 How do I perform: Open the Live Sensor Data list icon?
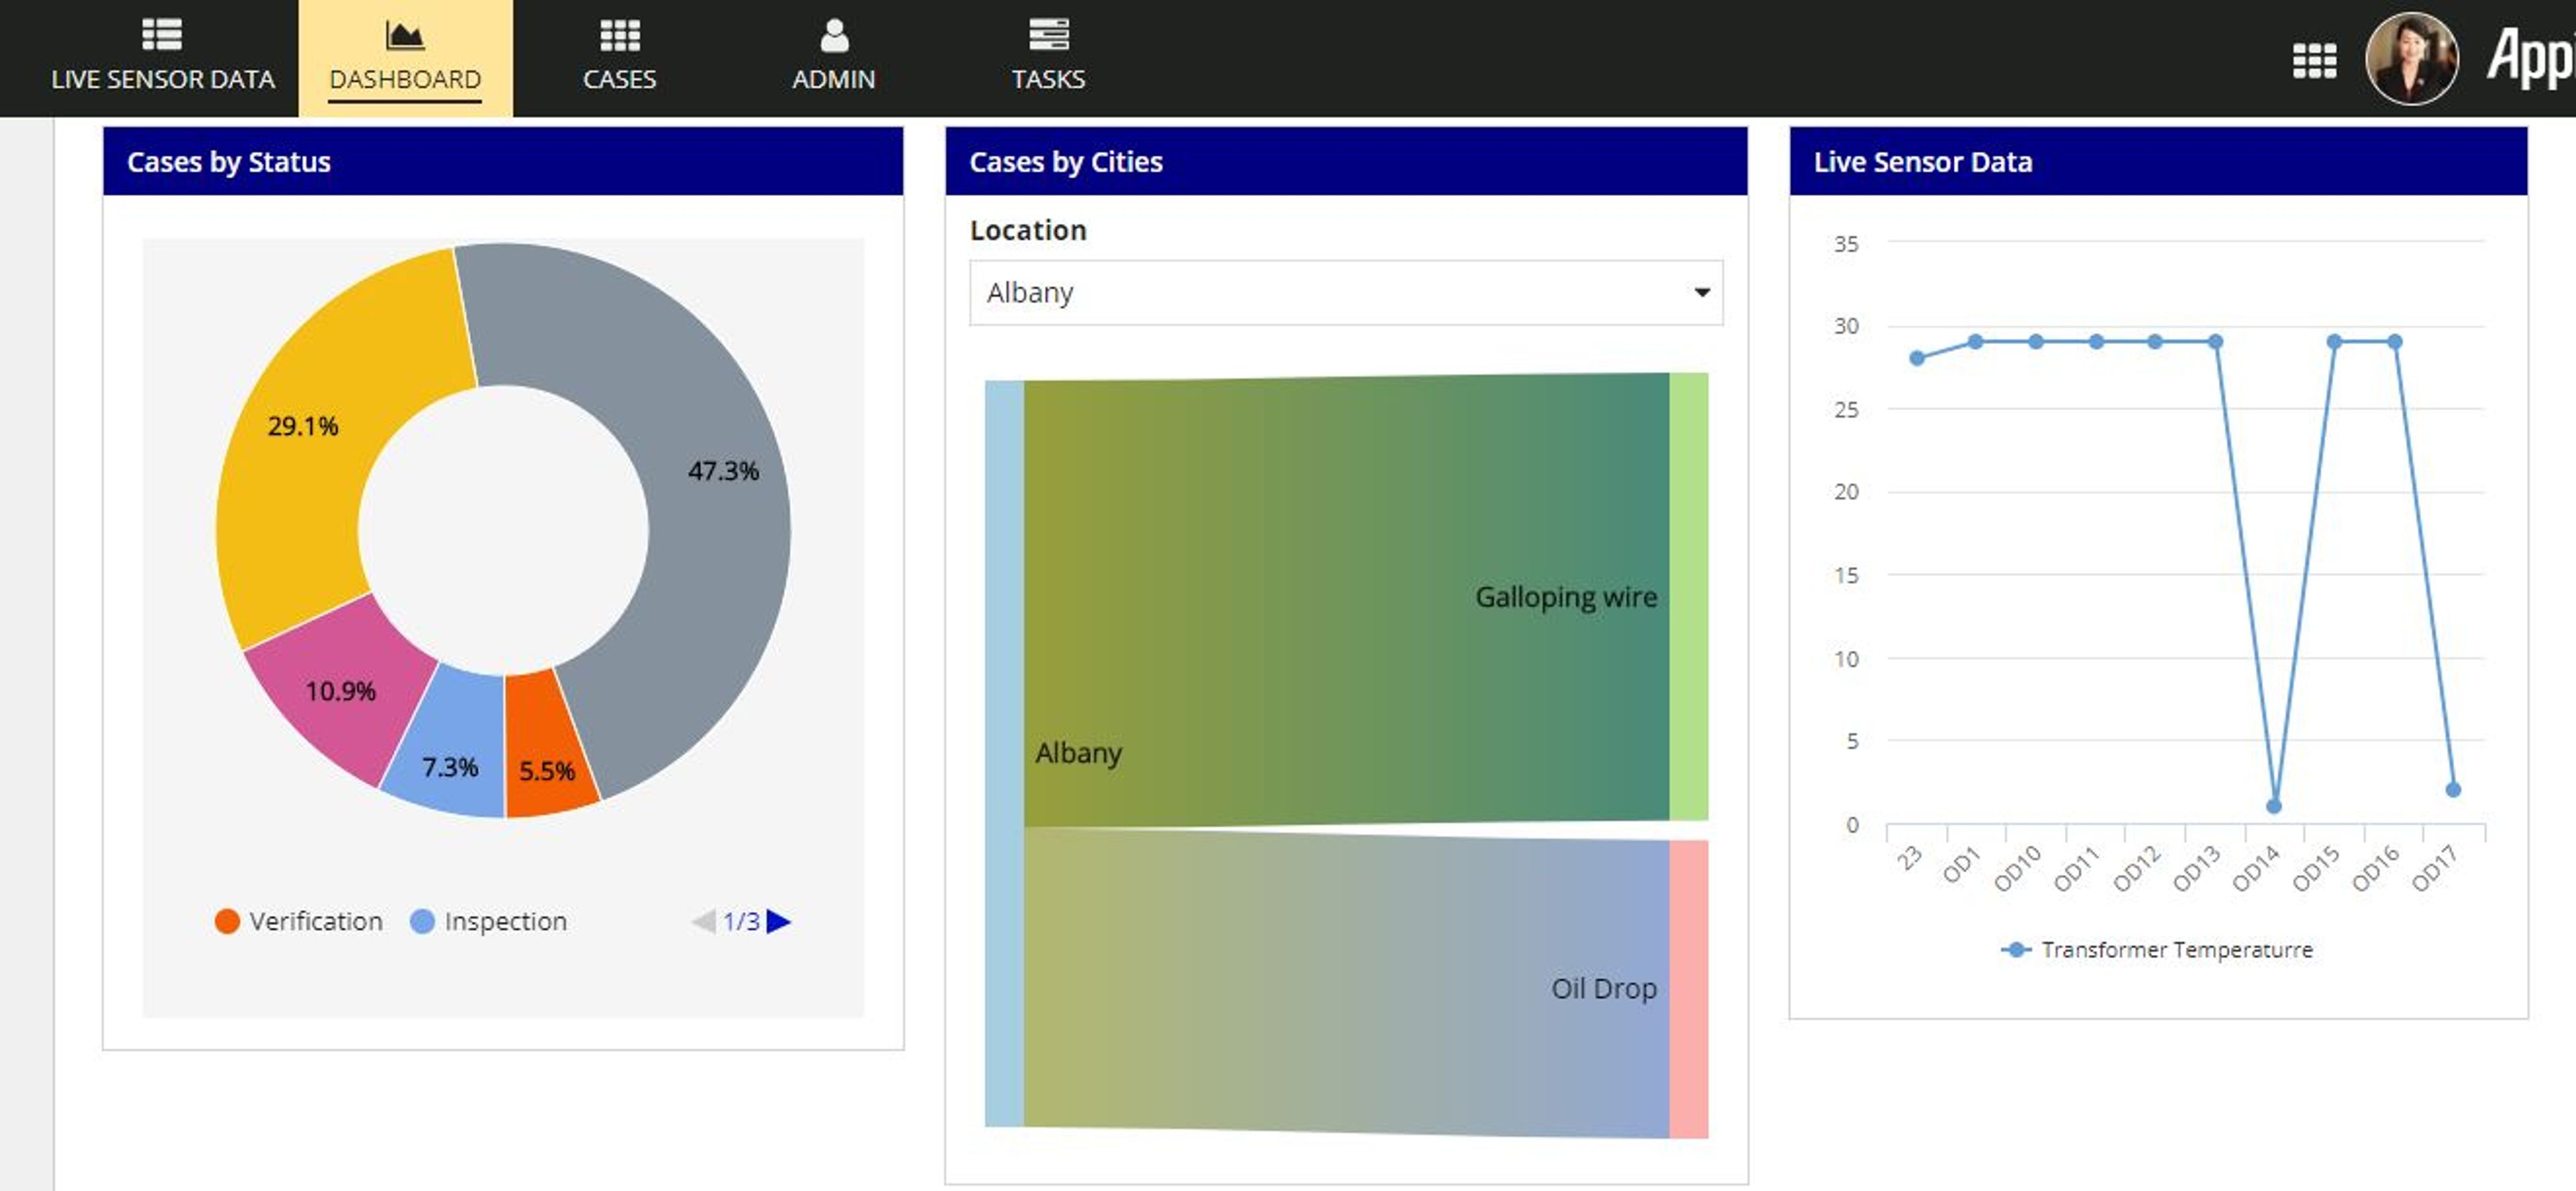click(x=162, y=35)
